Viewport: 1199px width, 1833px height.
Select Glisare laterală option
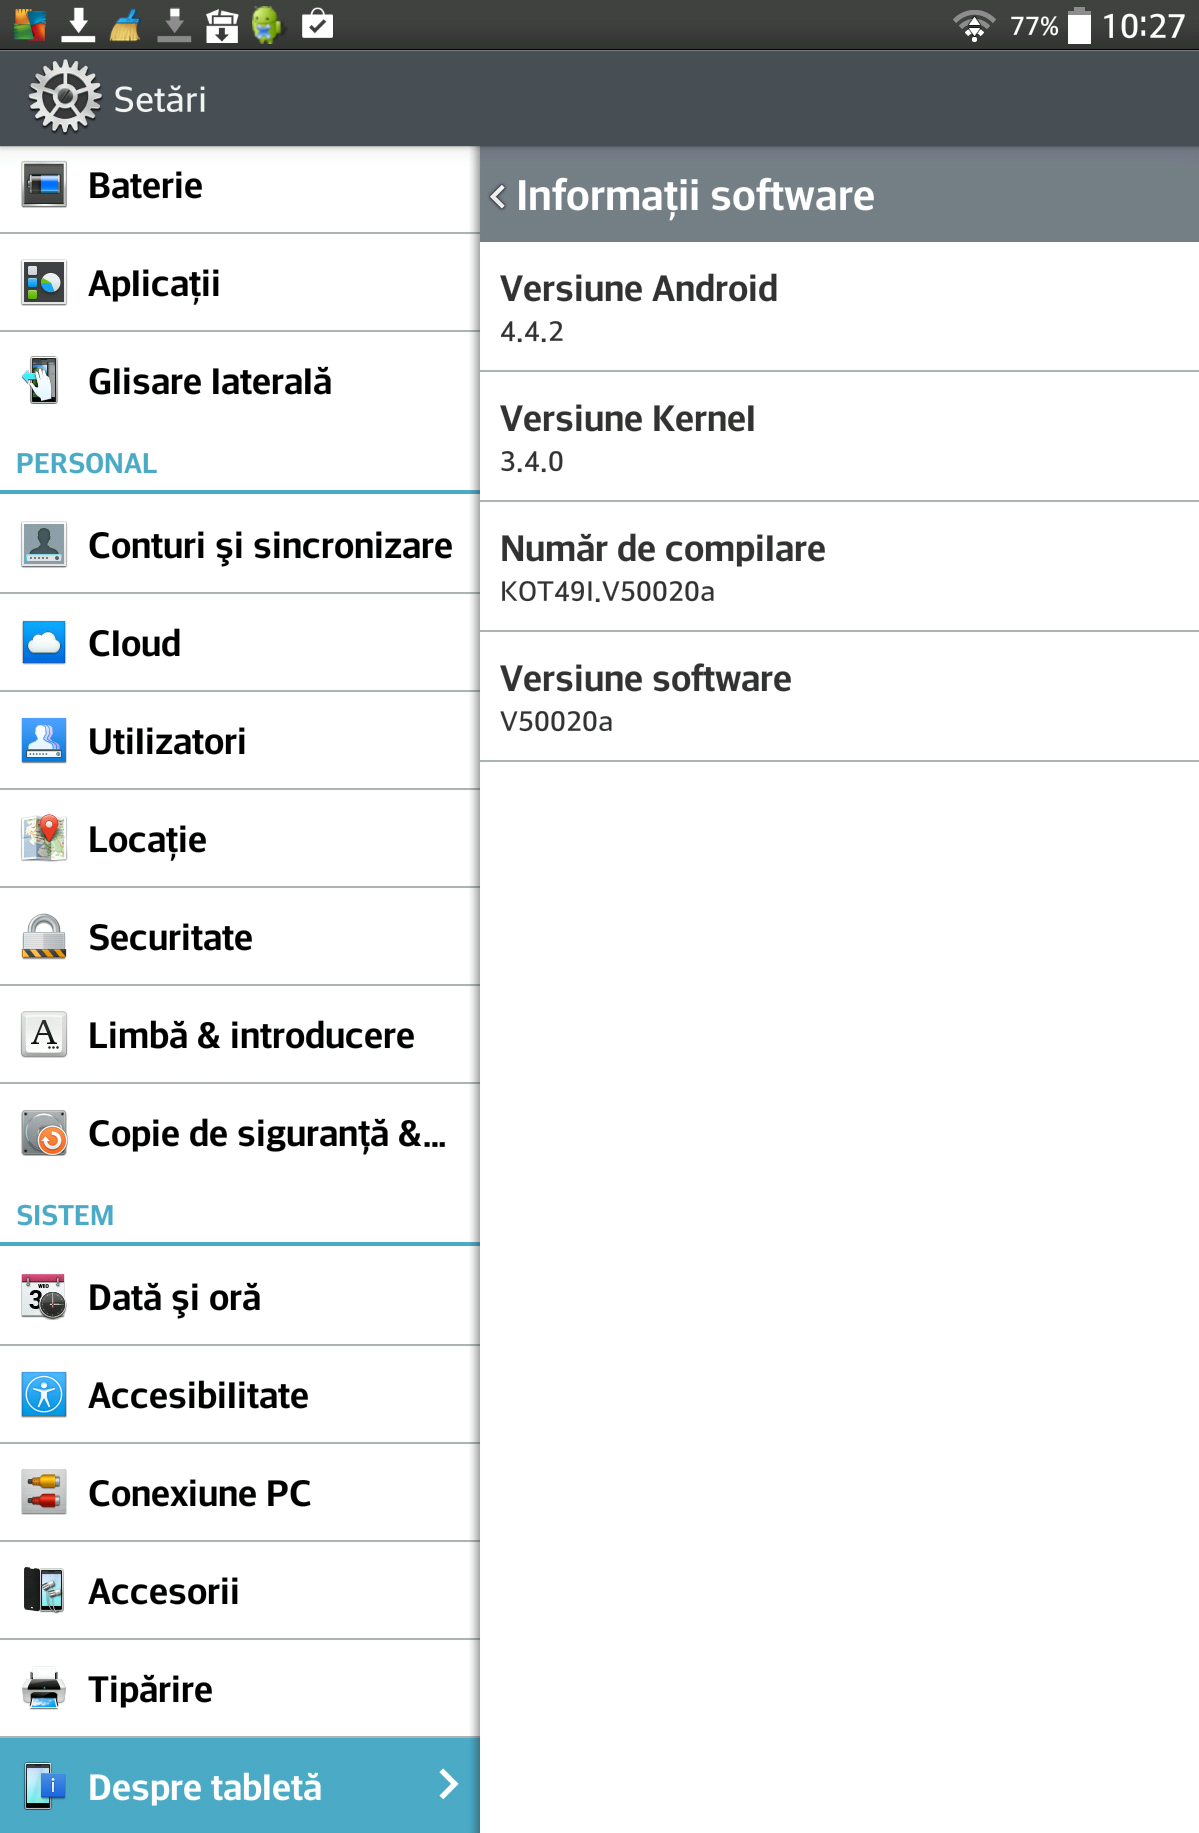tap(210, 382)
